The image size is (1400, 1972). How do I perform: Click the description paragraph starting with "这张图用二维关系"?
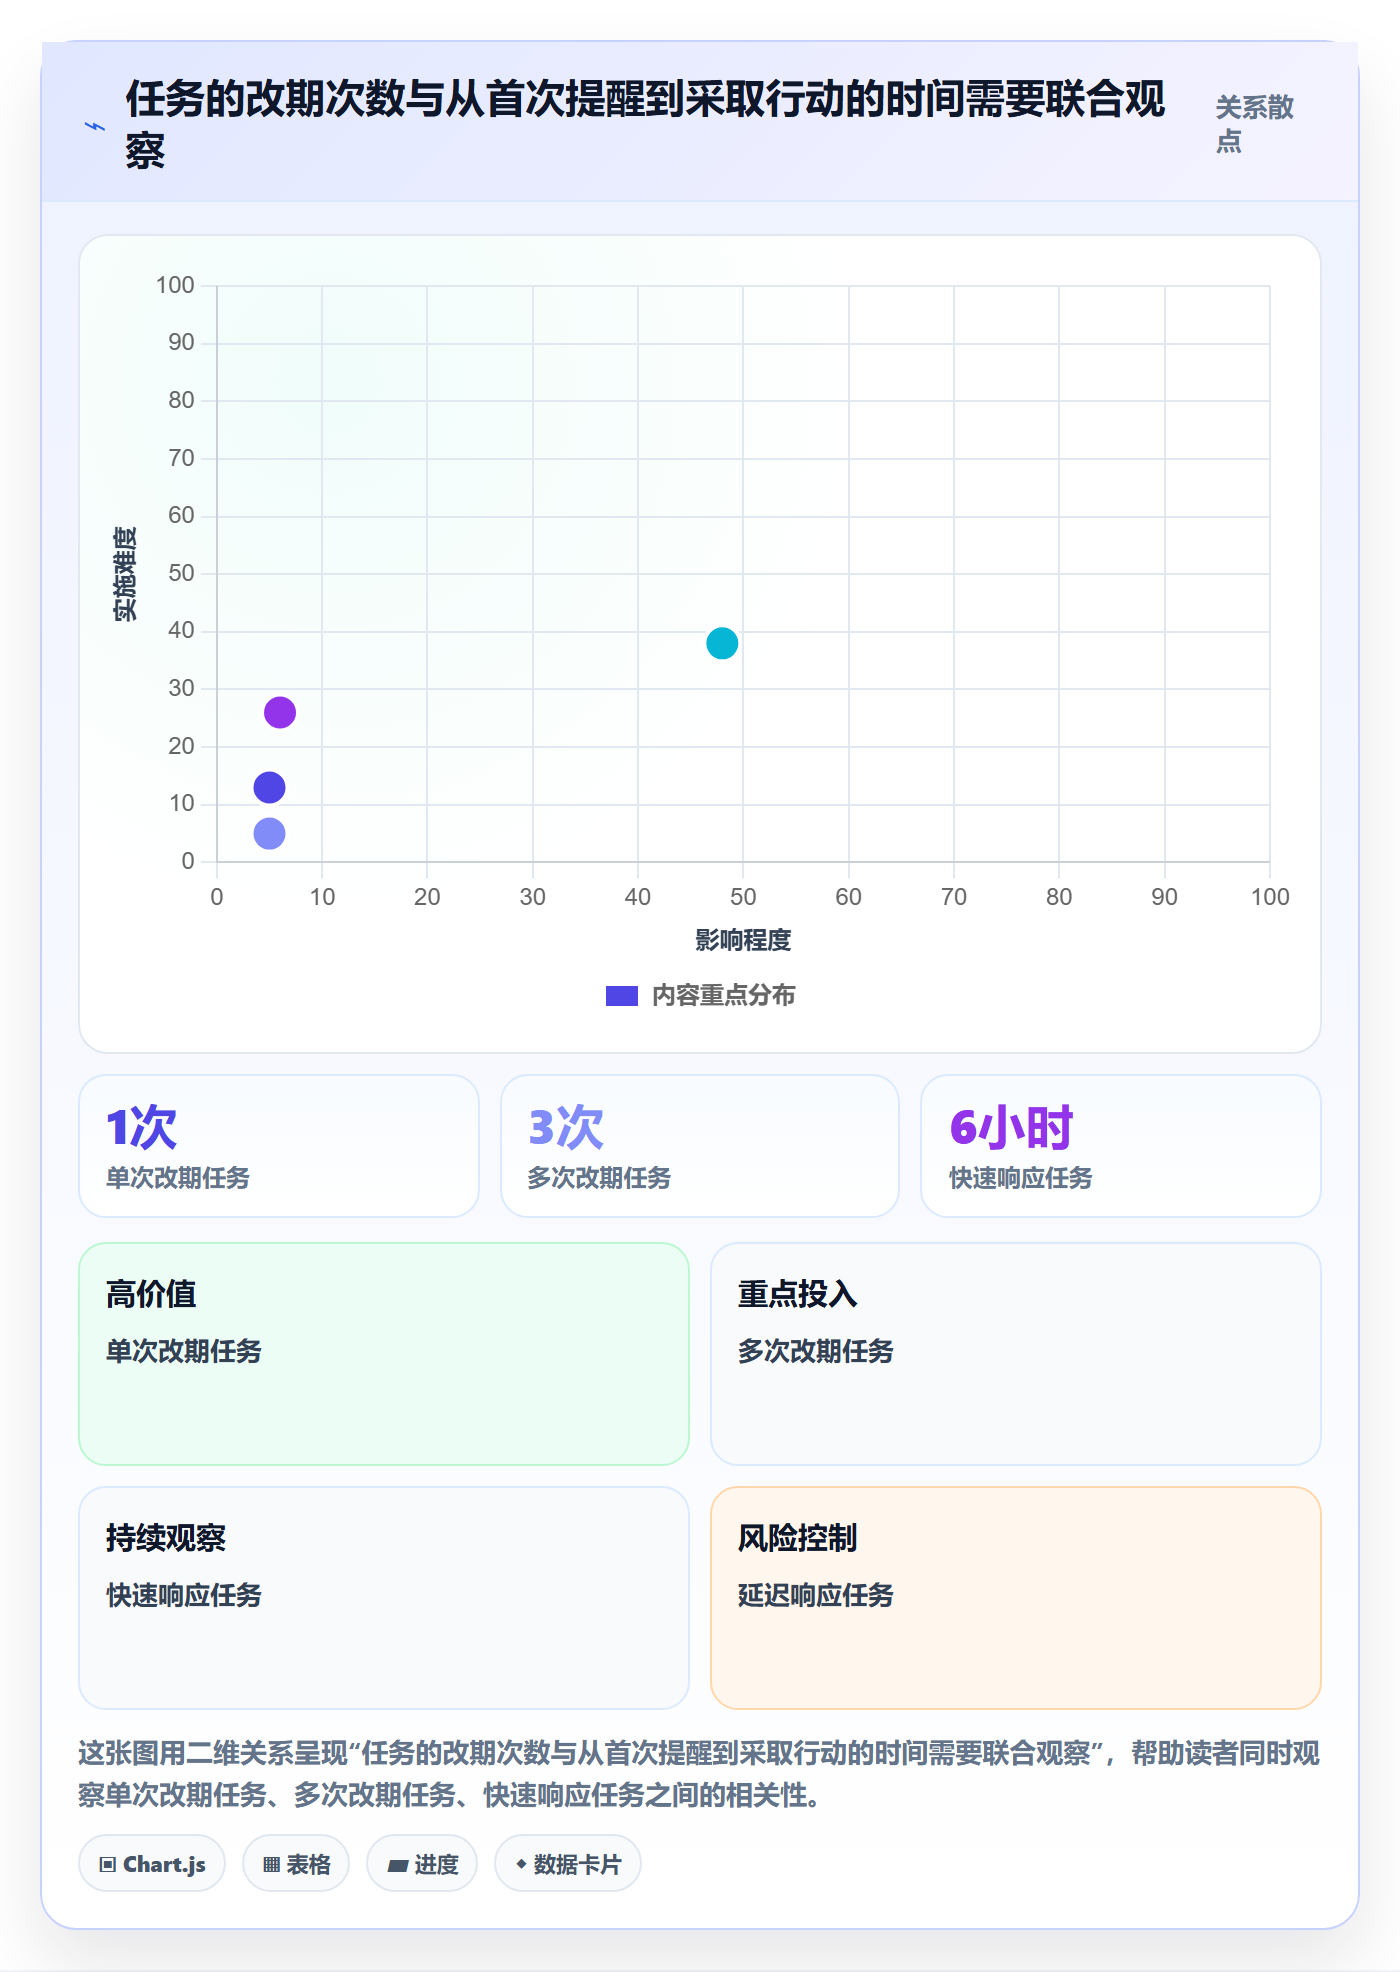click(700, 1774)
